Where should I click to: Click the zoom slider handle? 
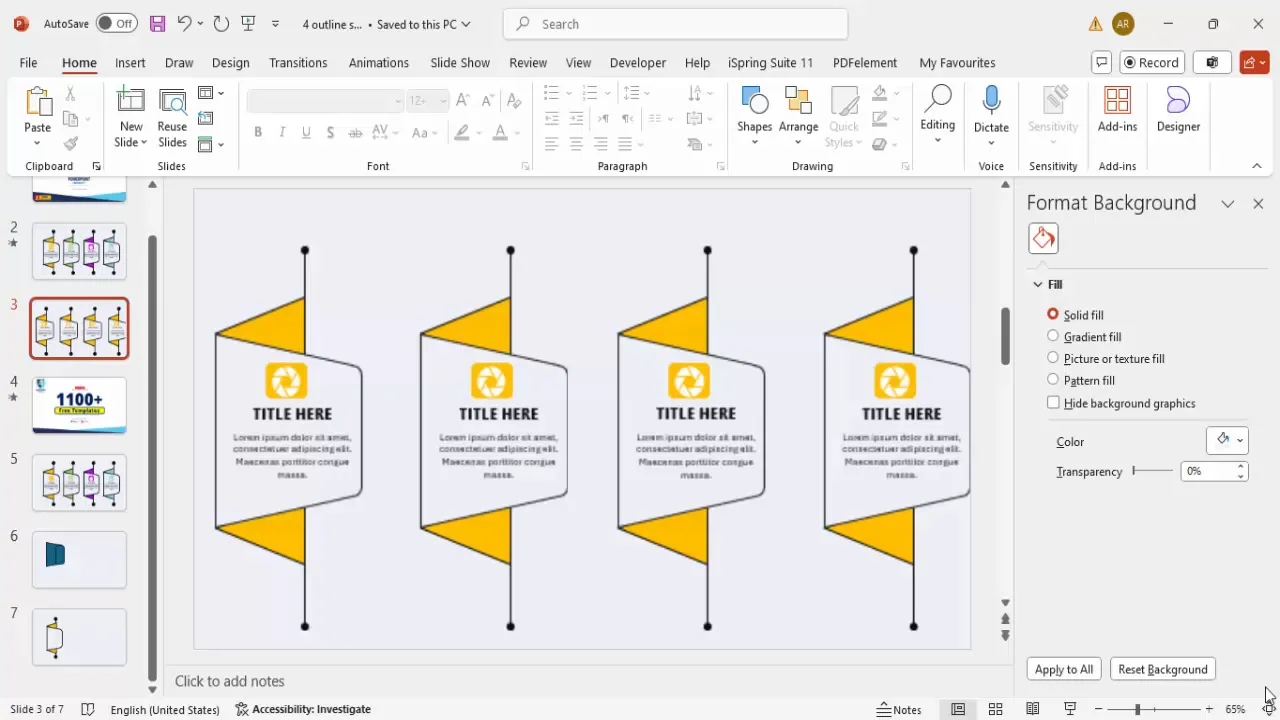pyautogui.click(x=1137, y=709)
